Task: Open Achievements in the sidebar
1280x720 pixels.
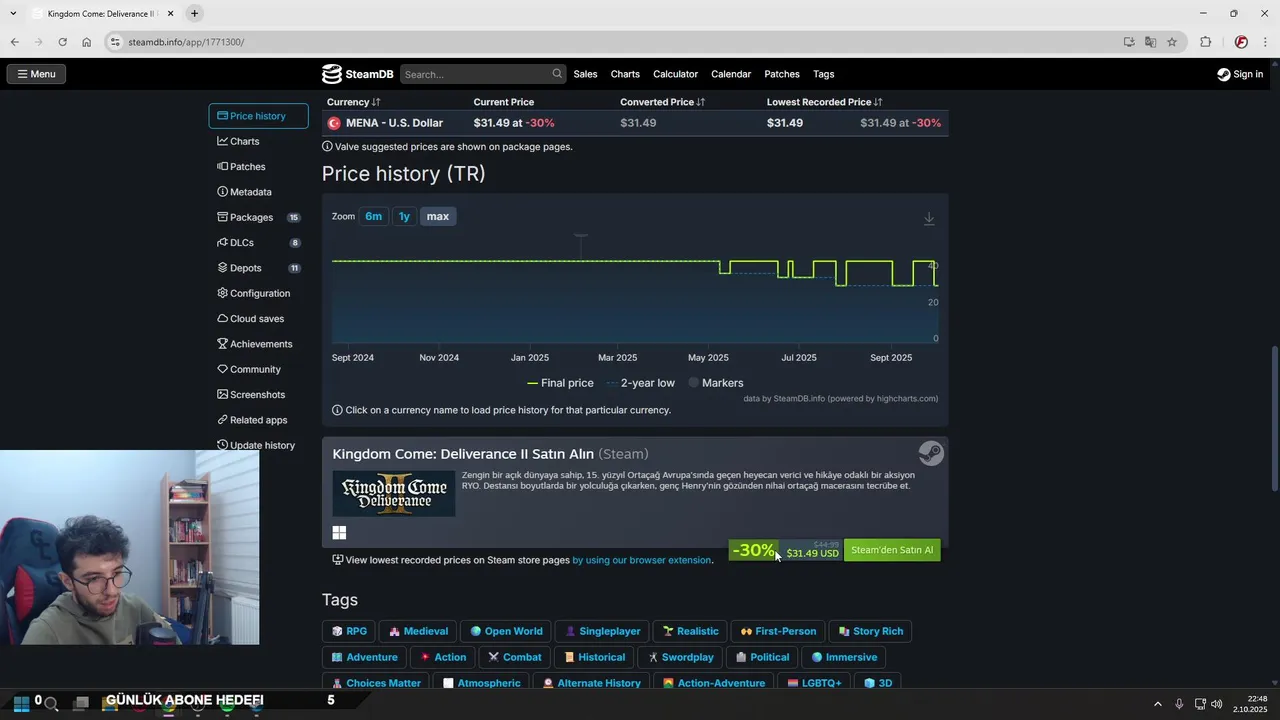Action: (254, 344)
